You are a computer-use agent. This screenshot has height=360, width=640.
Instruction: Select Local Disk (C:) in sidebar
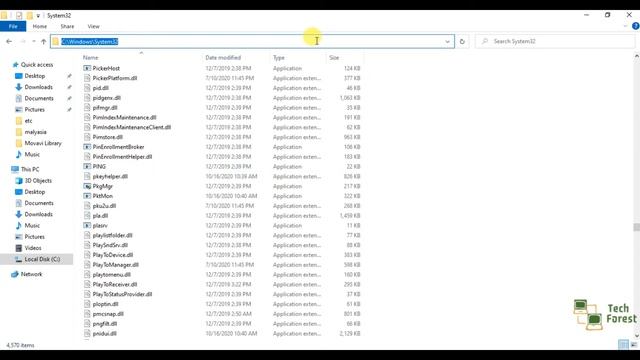click(42, 259)
